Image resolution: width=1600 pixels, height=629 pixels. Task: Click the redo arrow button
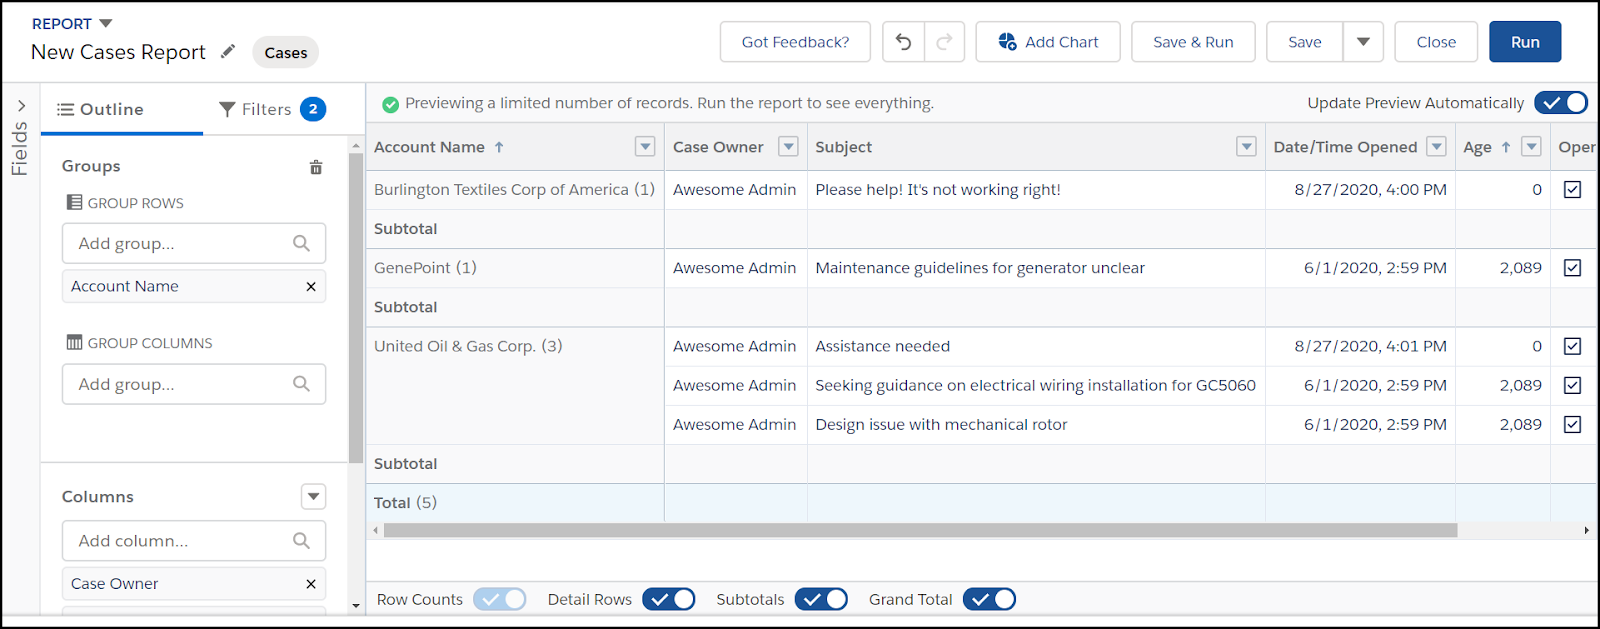pos(944,42)
